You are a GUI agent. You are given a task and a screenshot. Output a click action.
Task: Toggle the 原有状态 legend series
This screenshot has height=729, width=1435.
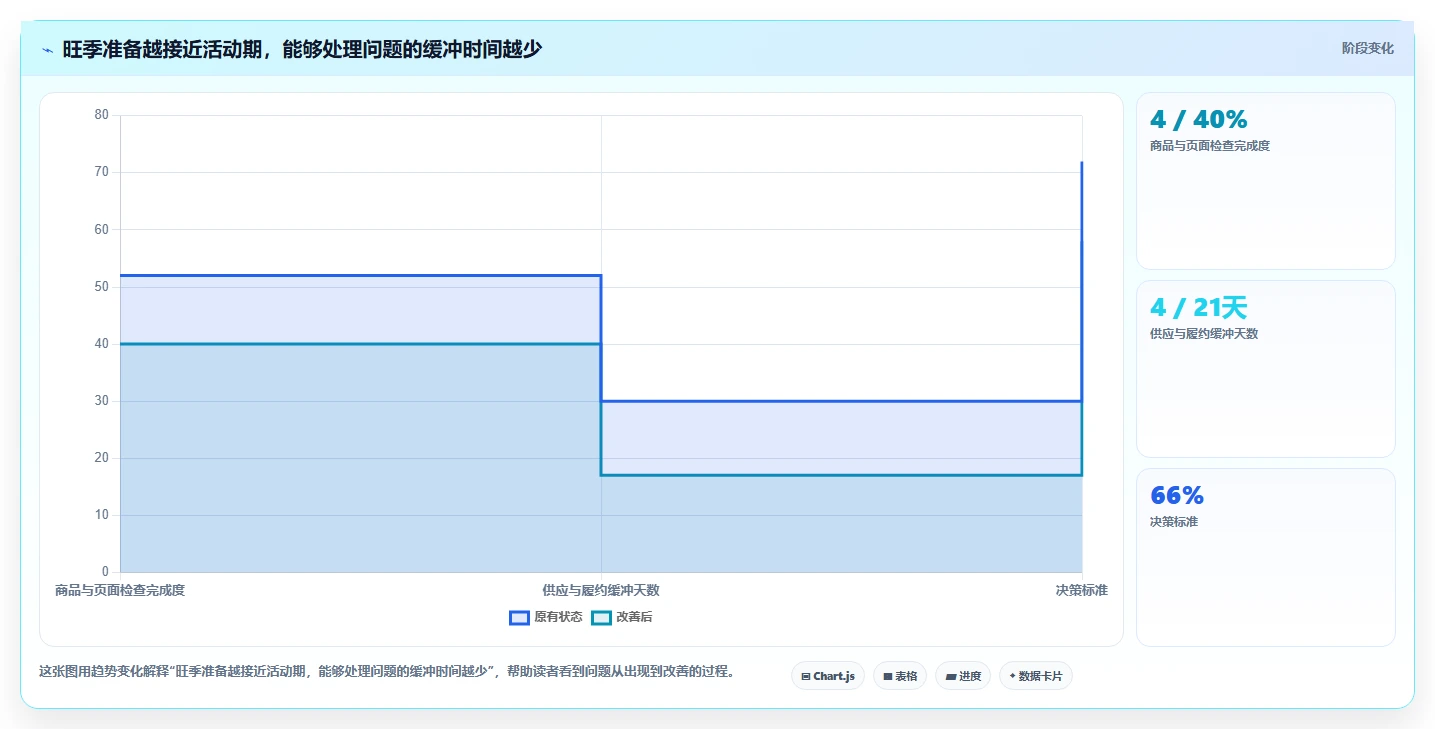coord(546,617)
